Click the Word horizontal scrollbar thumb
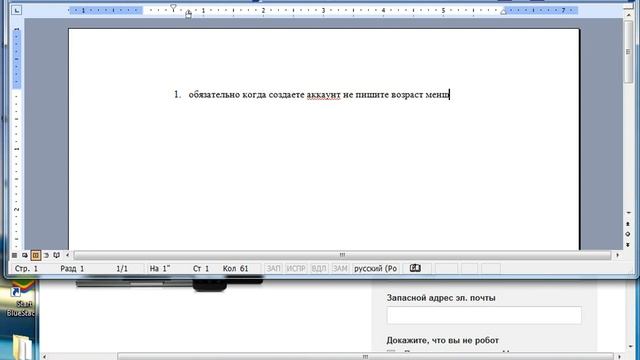Image resolution: width=640 pixels, height=360 pixels. [x=342, y=255]
